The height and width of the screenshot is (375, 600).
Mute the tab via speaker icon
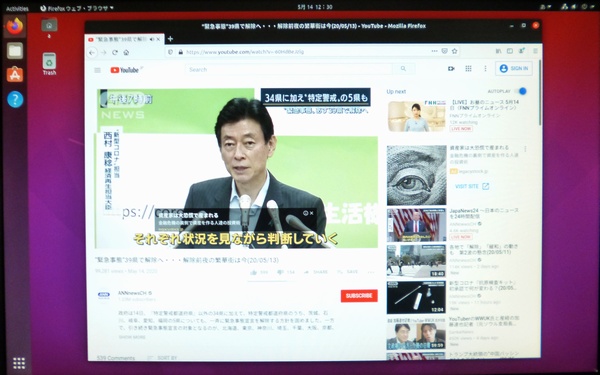[x=152, y=39]
